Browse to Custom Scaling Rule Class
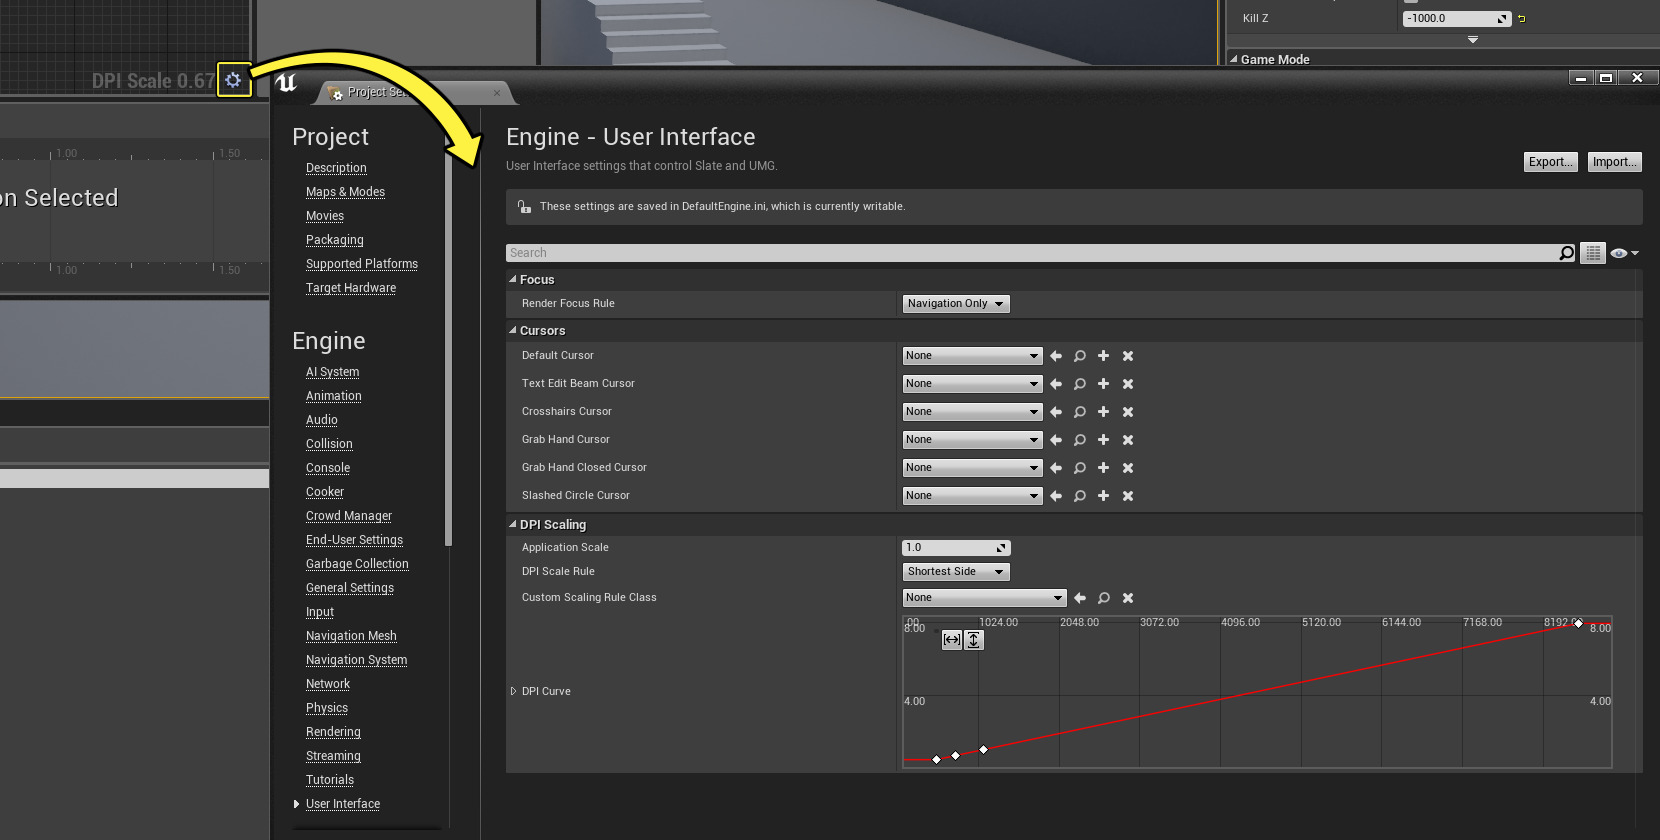 (1104, 598)
